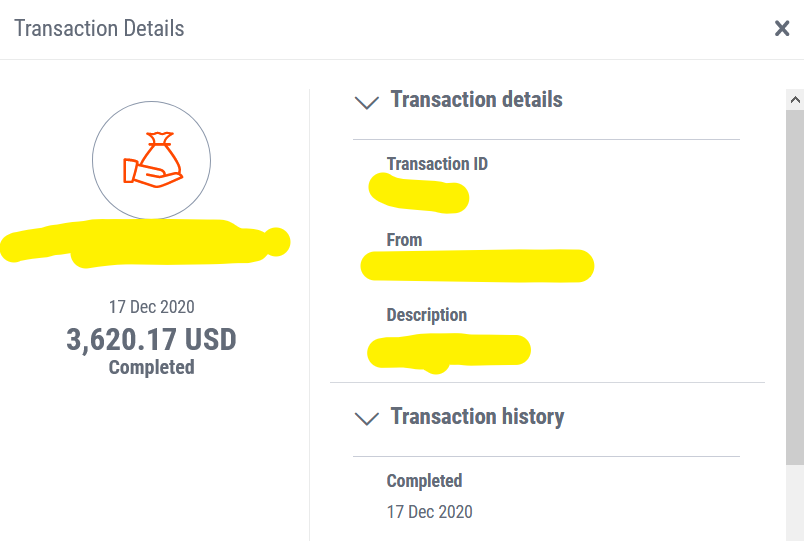The image size is (804, 541).
Task: Click the scrollbar up arrow
Action: coord(795,99)
